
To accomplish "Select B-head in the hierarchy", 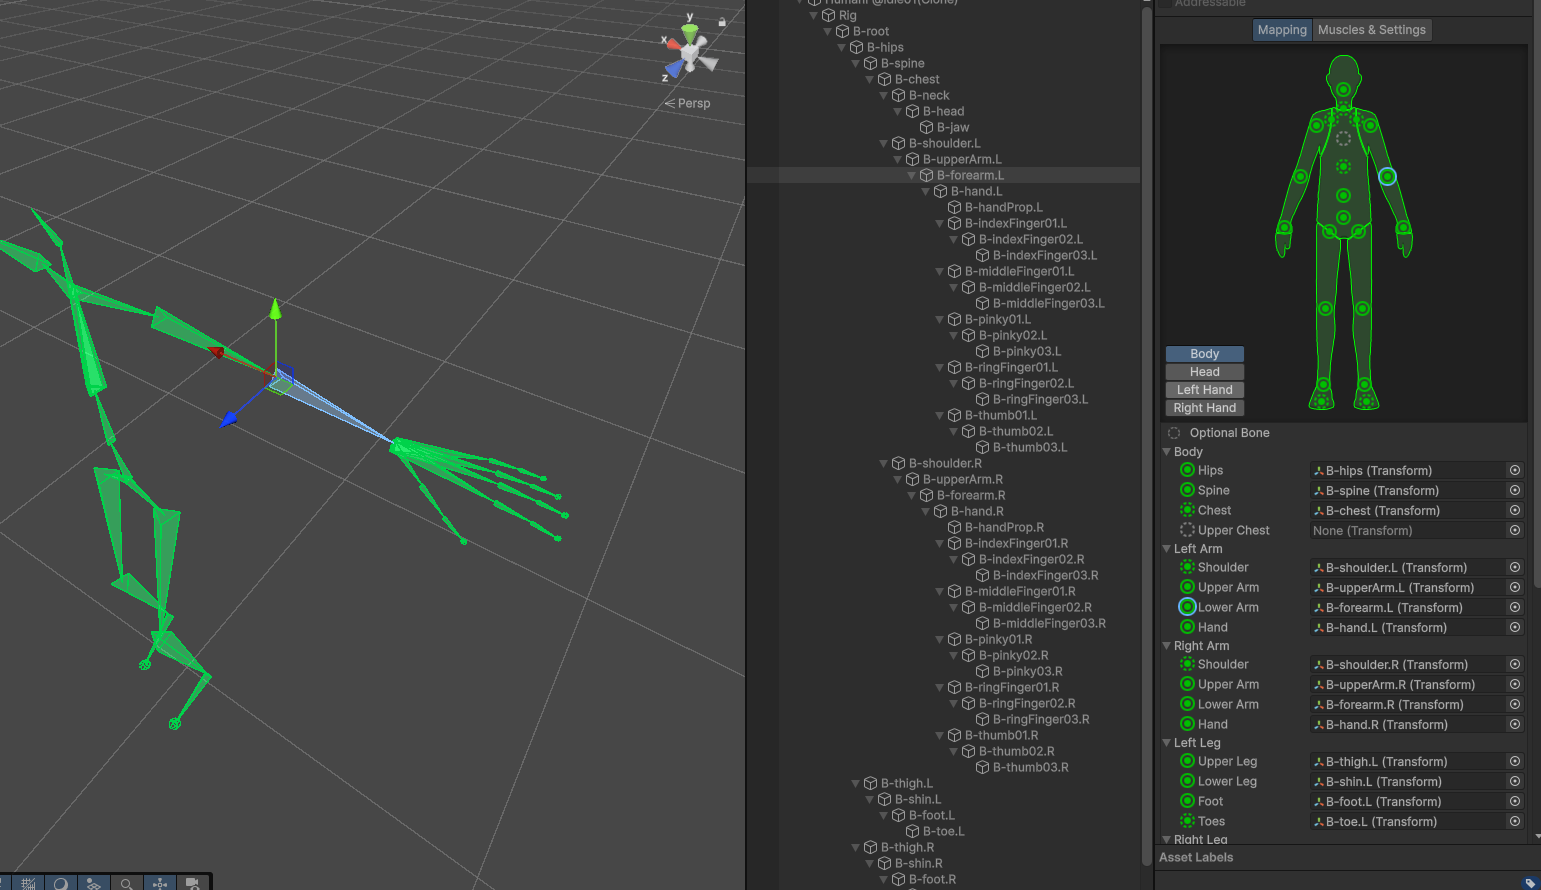I will coord(943,111).
